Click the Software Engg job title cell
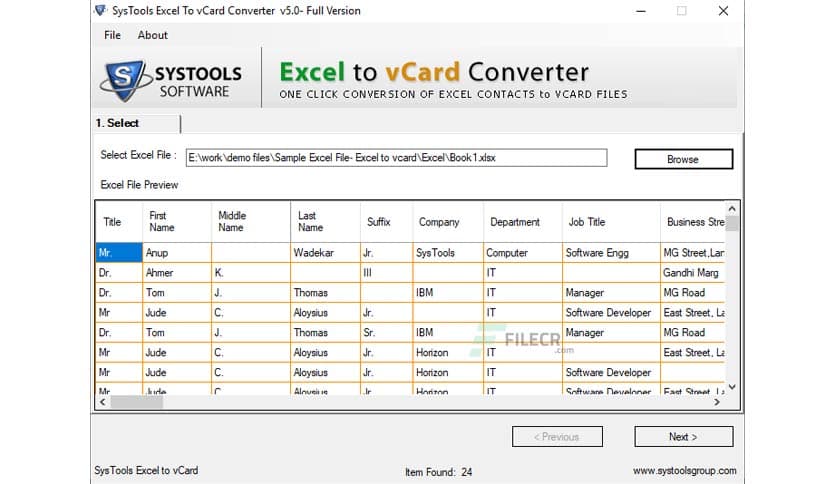Screen dimensions: 836x484 click(x=611, y=253)
